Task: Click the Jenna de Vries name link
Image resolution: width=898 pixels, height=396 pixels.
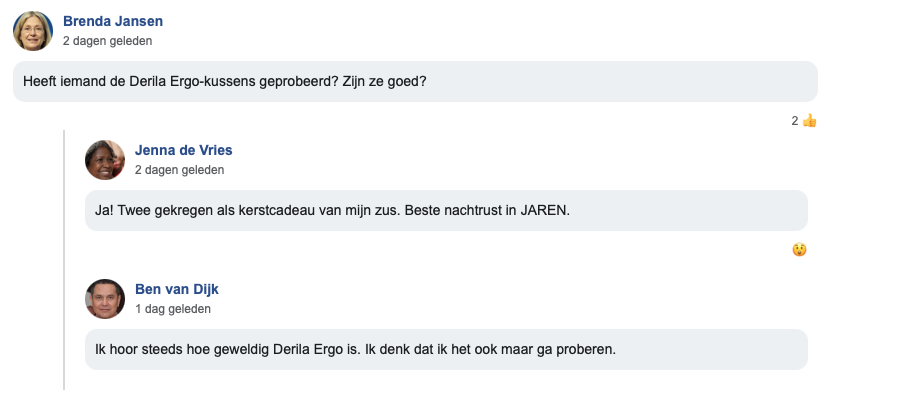Action: pyautogui.click(x=184, y=150)
